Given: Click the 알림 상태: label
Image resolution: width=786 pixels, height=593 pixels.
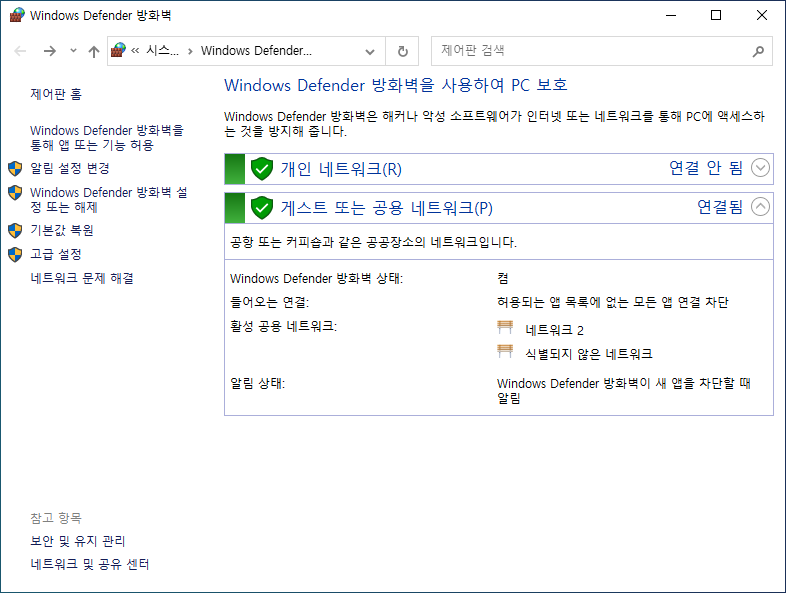Looking at the screenshot, I should coord(257,383).
